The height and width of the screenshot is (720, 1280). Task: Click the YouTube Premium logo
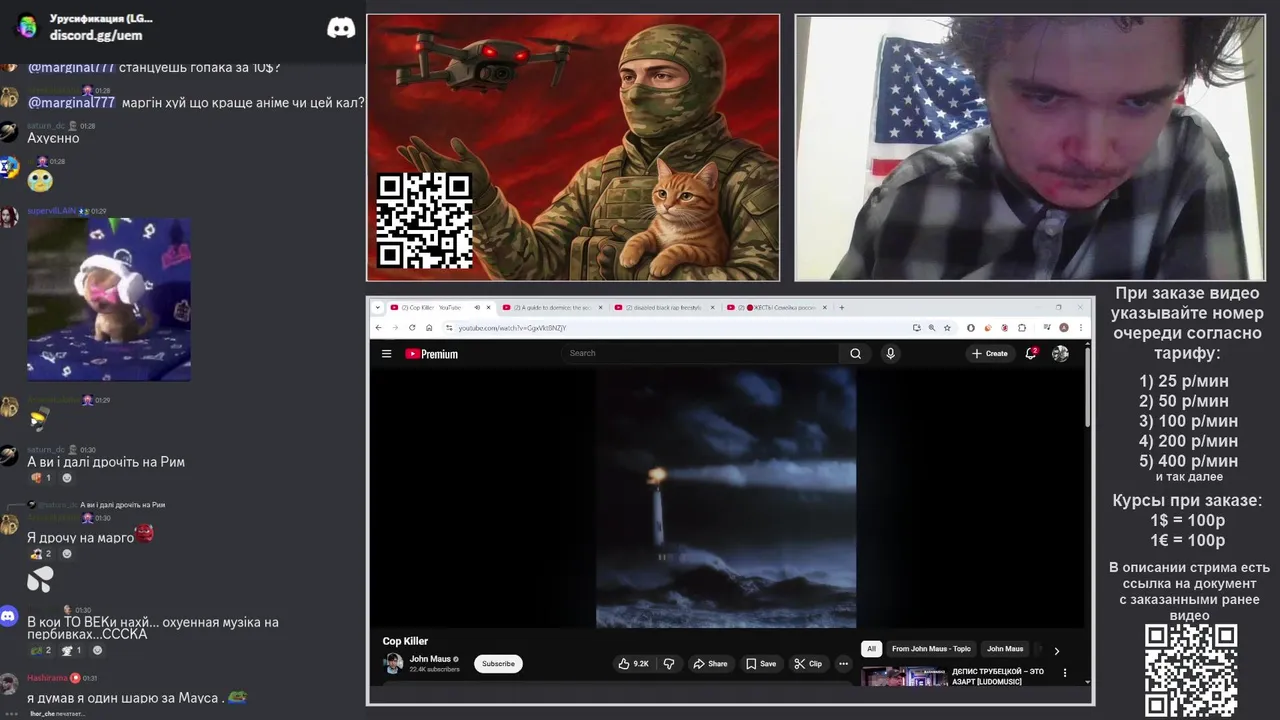431,354
